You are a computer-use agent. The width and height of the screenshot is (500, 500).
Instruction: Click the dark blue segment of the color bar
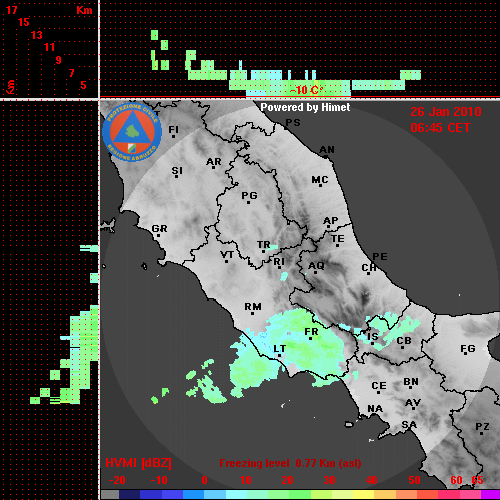pyautogui.click(x=130, y=495)
